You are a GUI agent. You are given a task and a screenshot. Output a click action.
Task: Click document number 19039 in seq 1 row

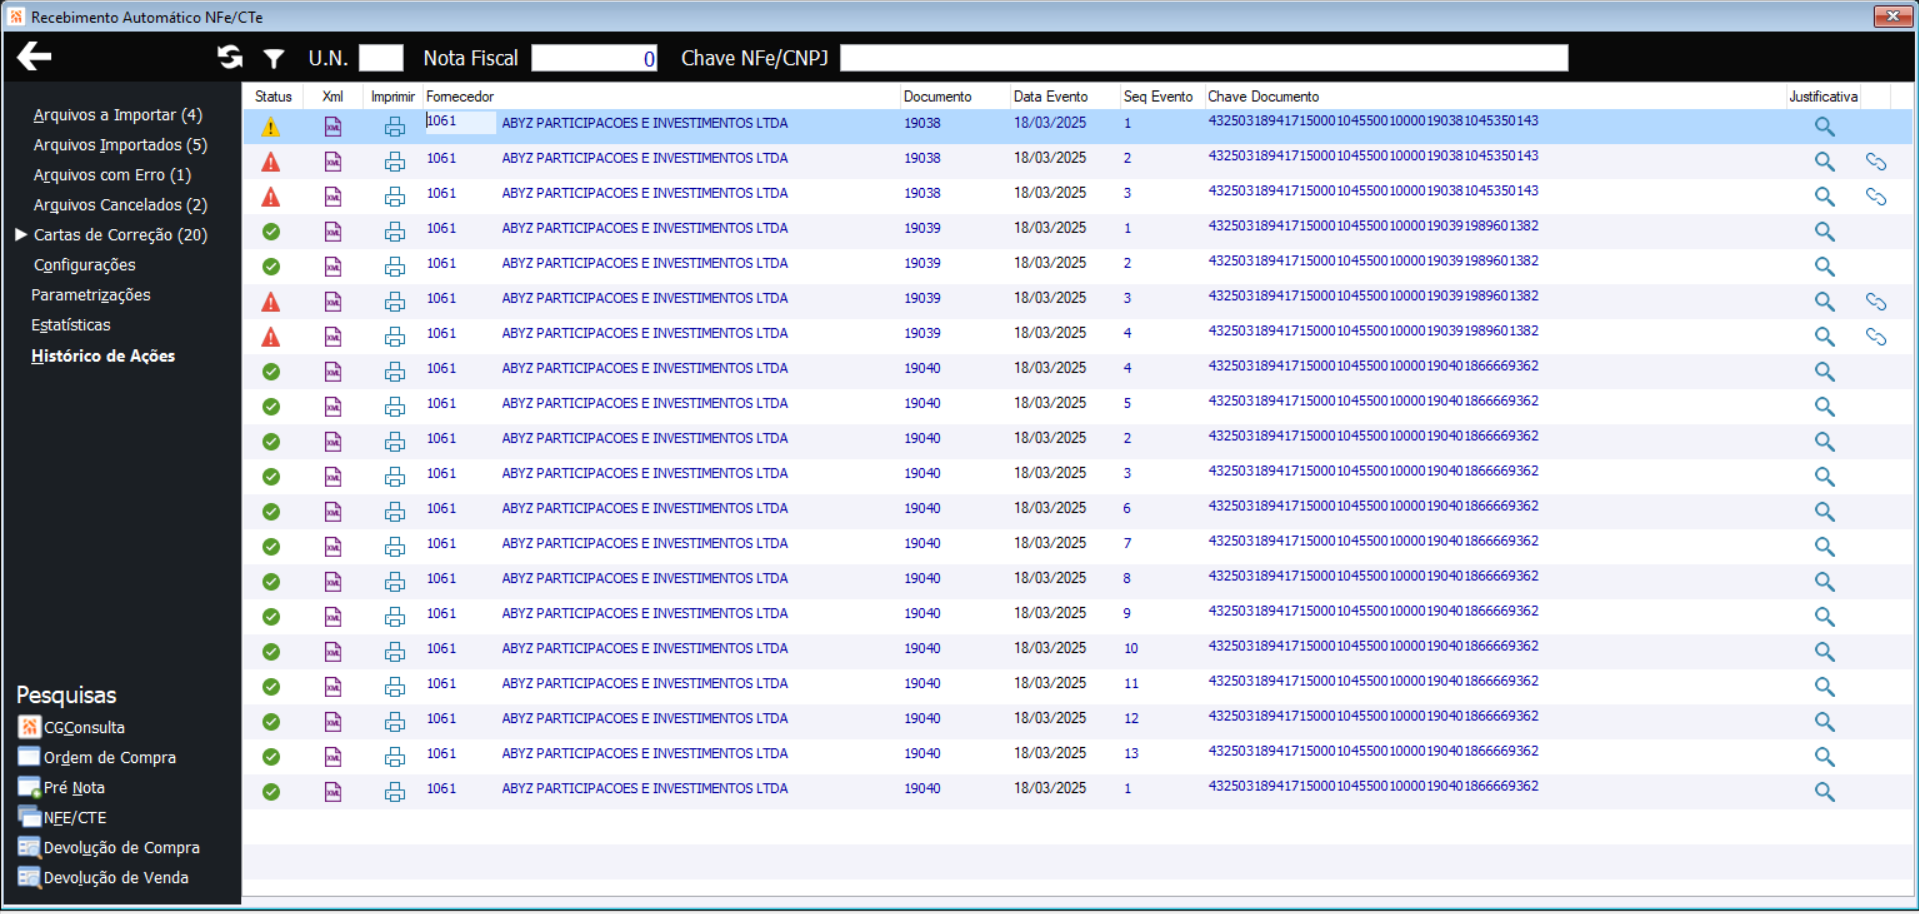point(922,228)
